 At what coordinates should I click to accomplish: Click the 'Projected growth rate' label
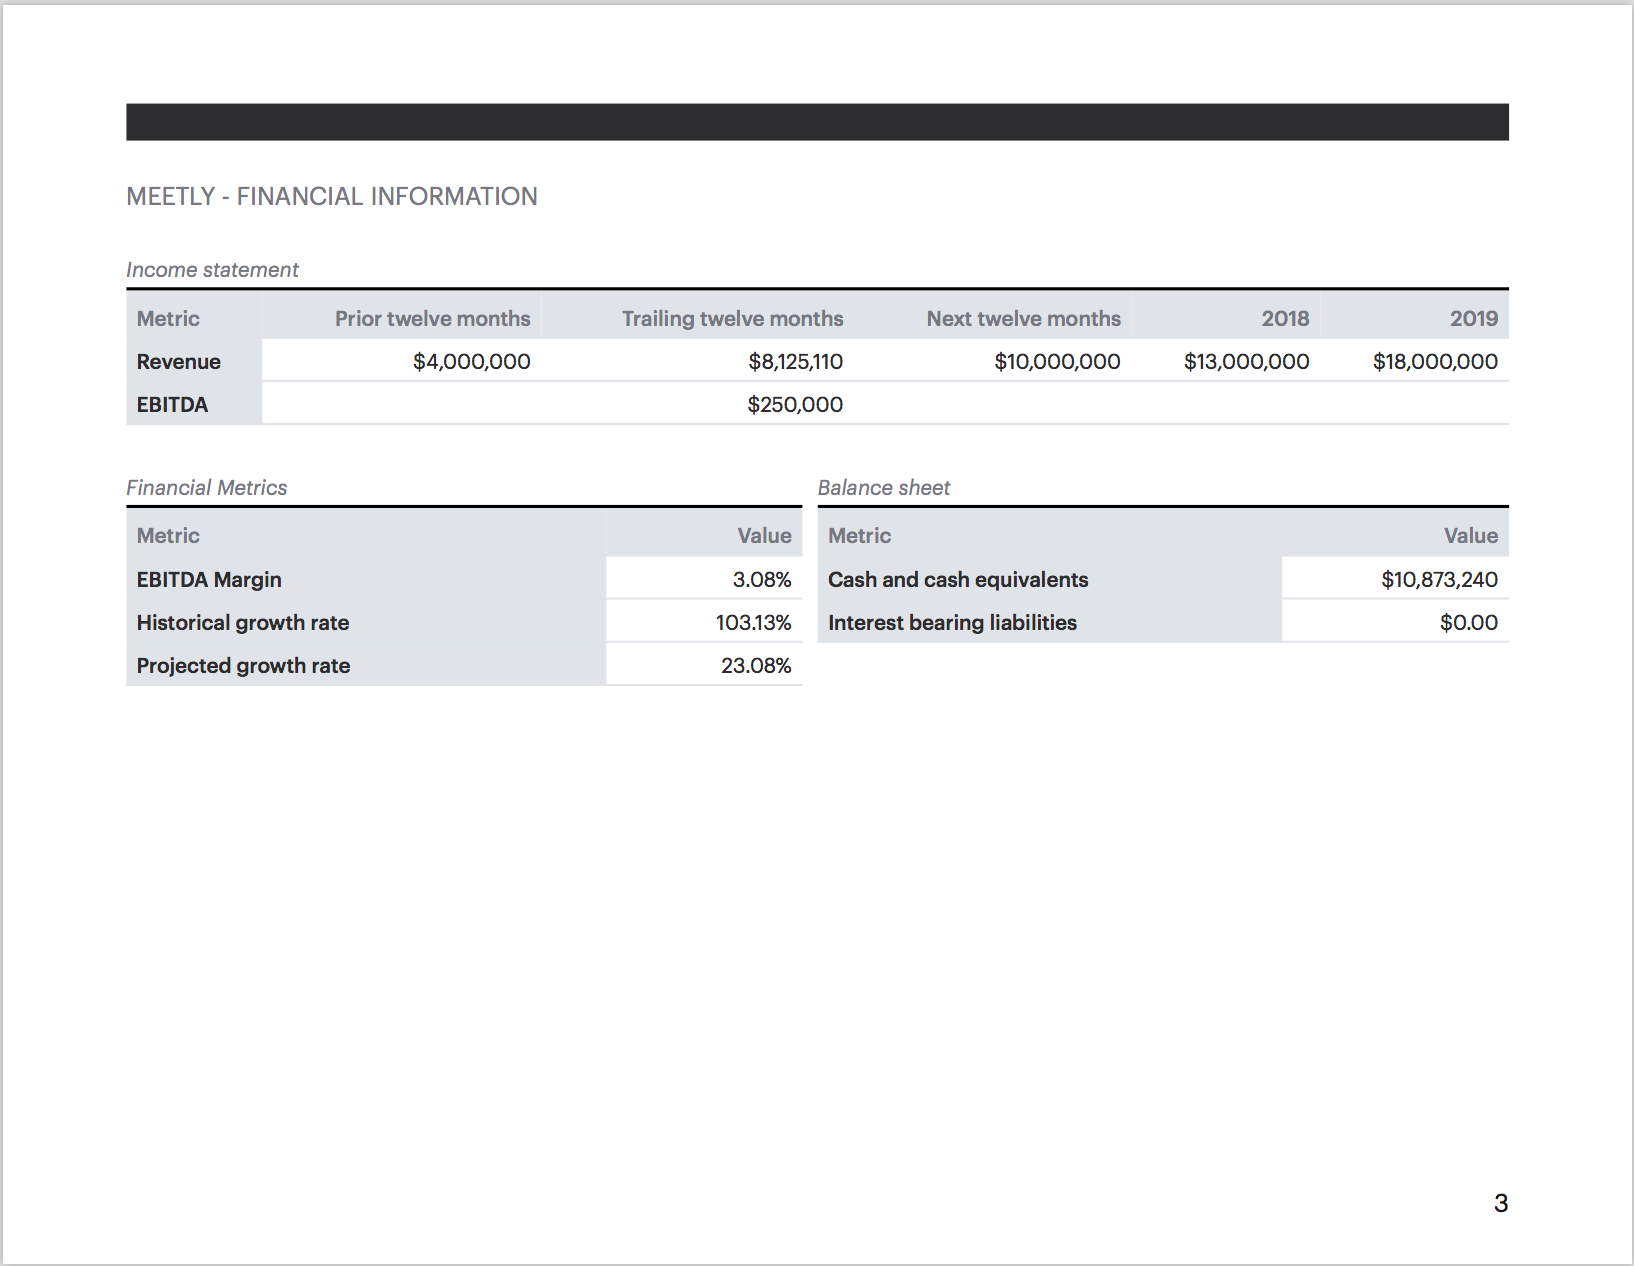243,666
